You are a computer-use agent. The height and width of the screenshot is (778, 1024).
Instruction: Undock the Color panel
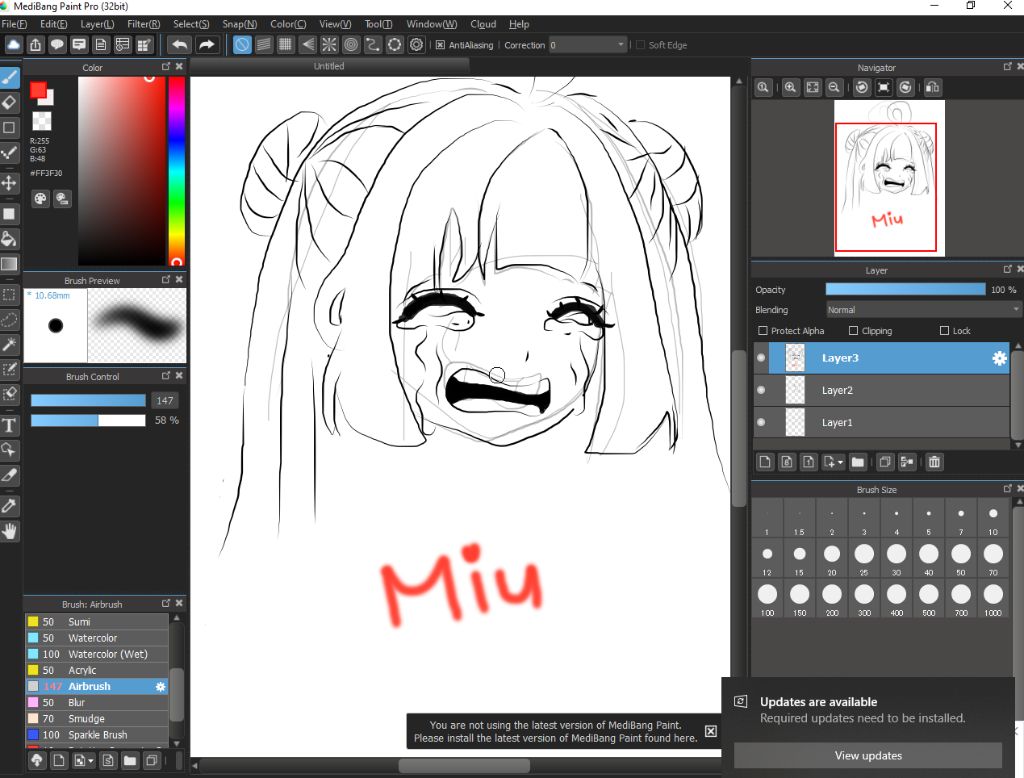click(166, 67)
